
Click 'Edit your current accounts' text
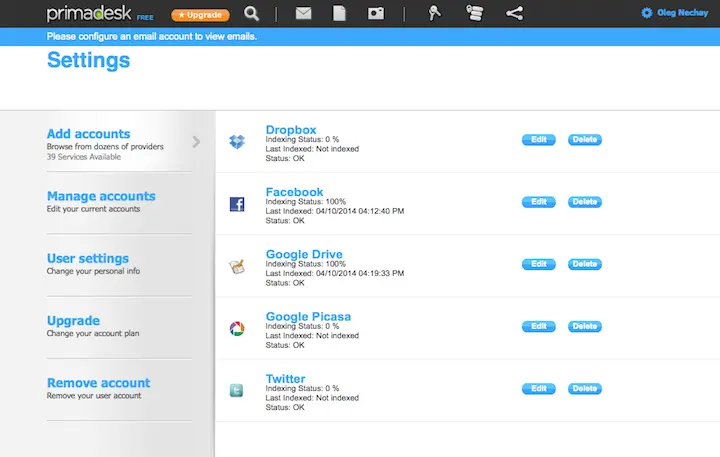pyautogui.click(x=93, y=209)
